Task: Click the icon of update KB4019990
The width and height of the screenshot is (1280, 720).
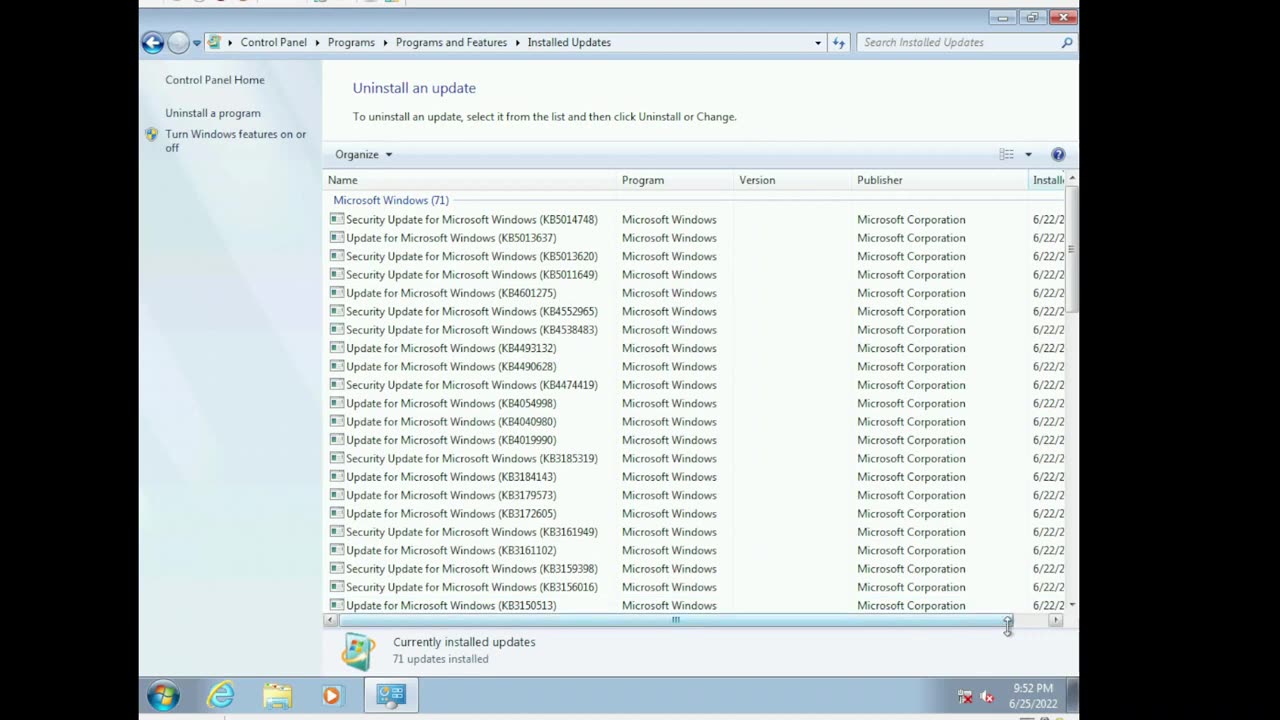Action: (337, 440)
